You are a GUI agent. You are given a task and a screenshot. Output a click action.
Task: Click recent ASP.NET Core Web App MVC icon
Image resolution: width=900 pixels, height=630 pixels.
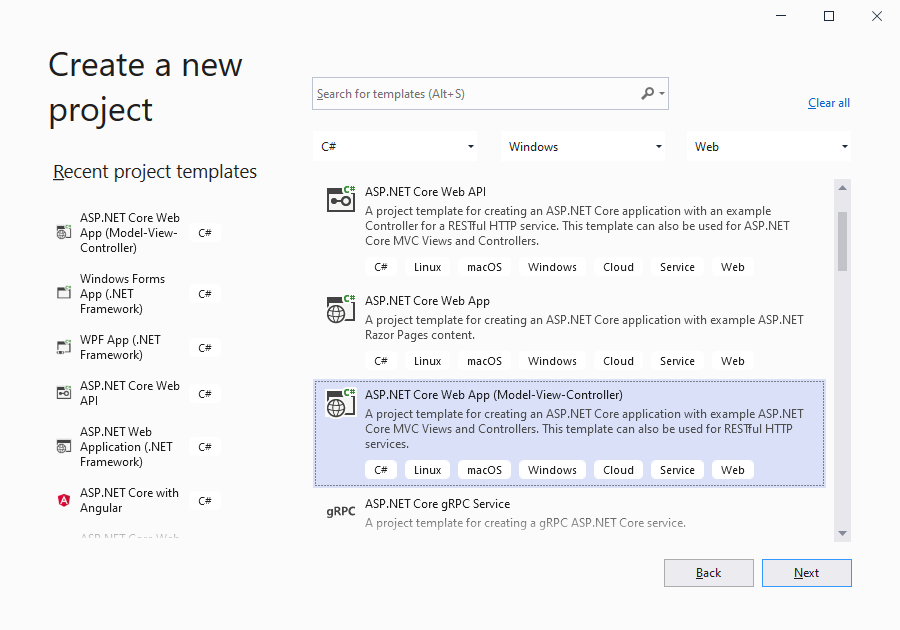coord(64,232)
